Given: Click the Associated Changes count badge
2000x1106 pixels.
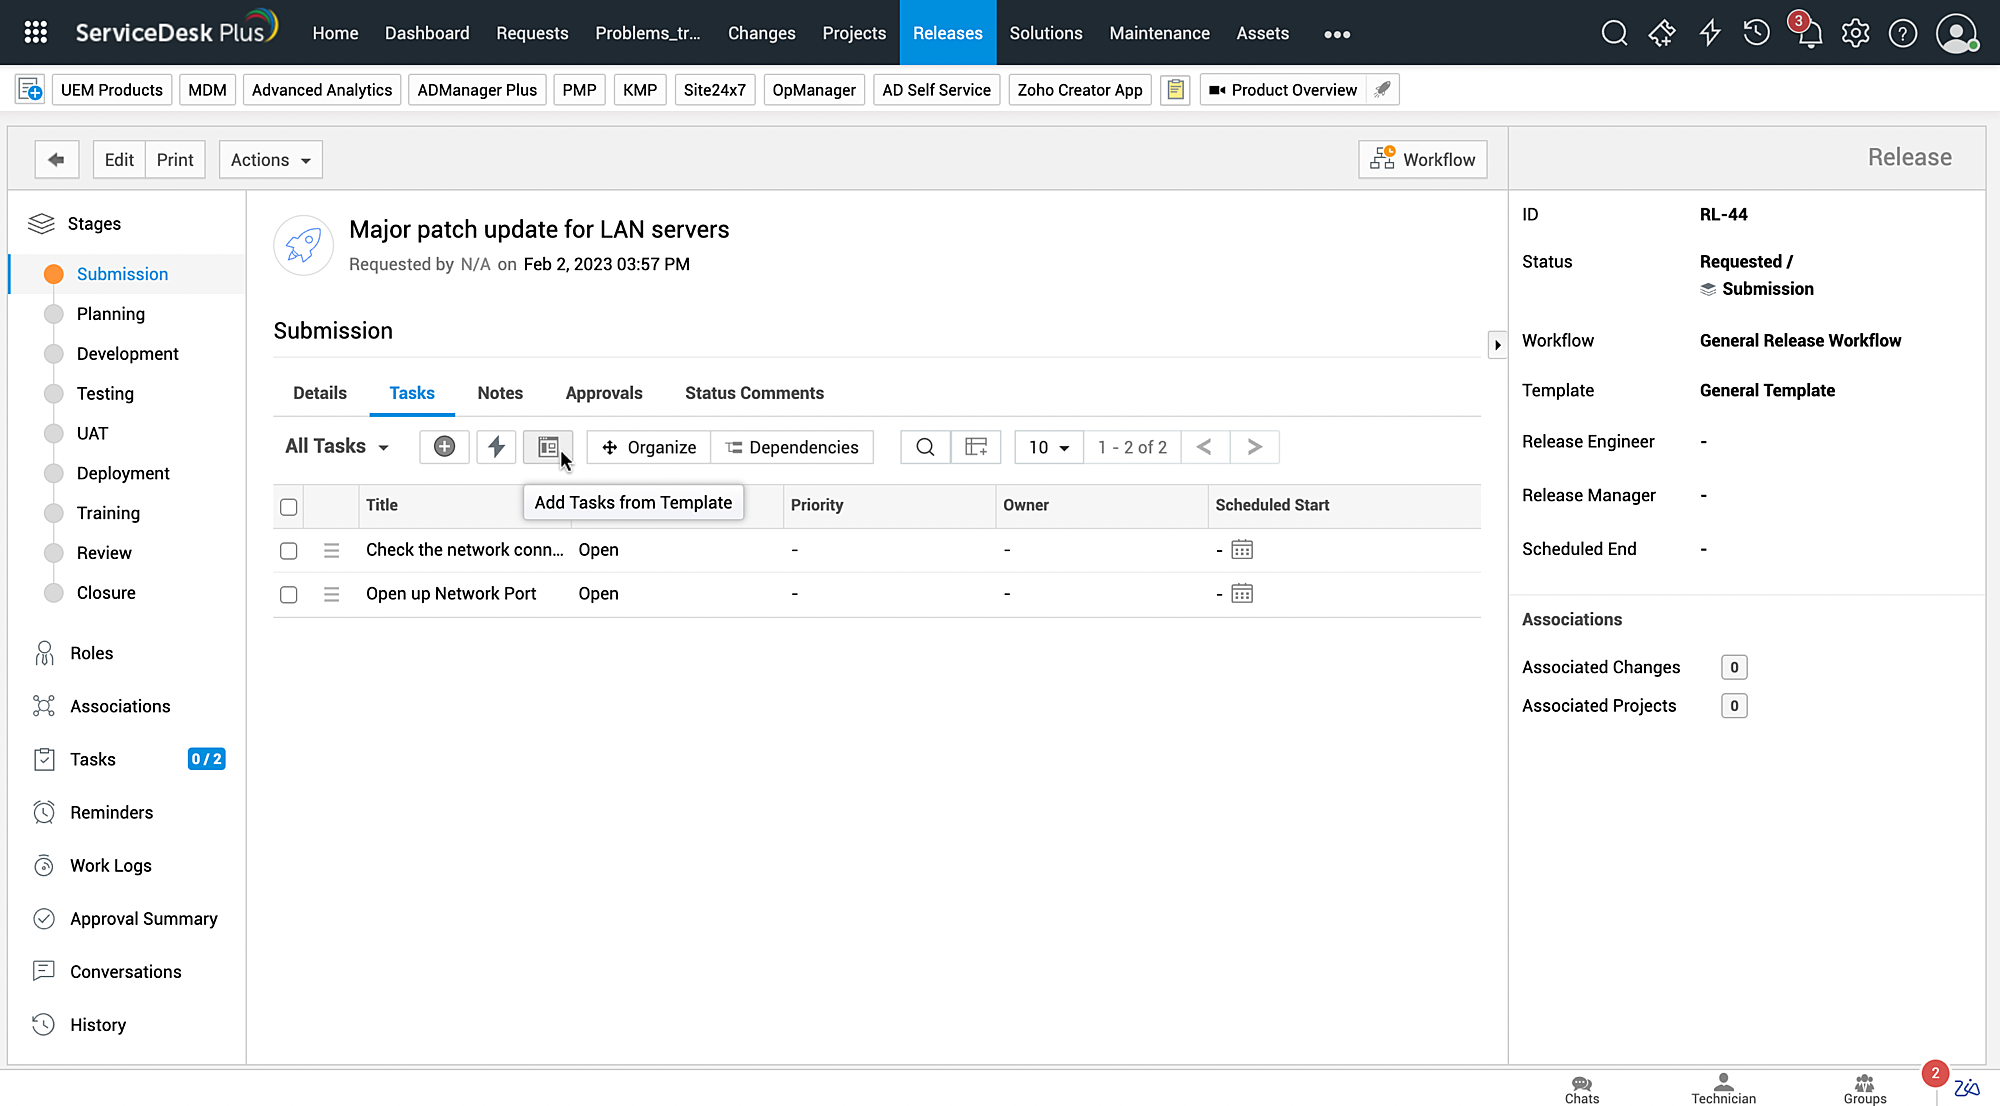Looking at the screenshot, I should click(x=1734, y=668).
